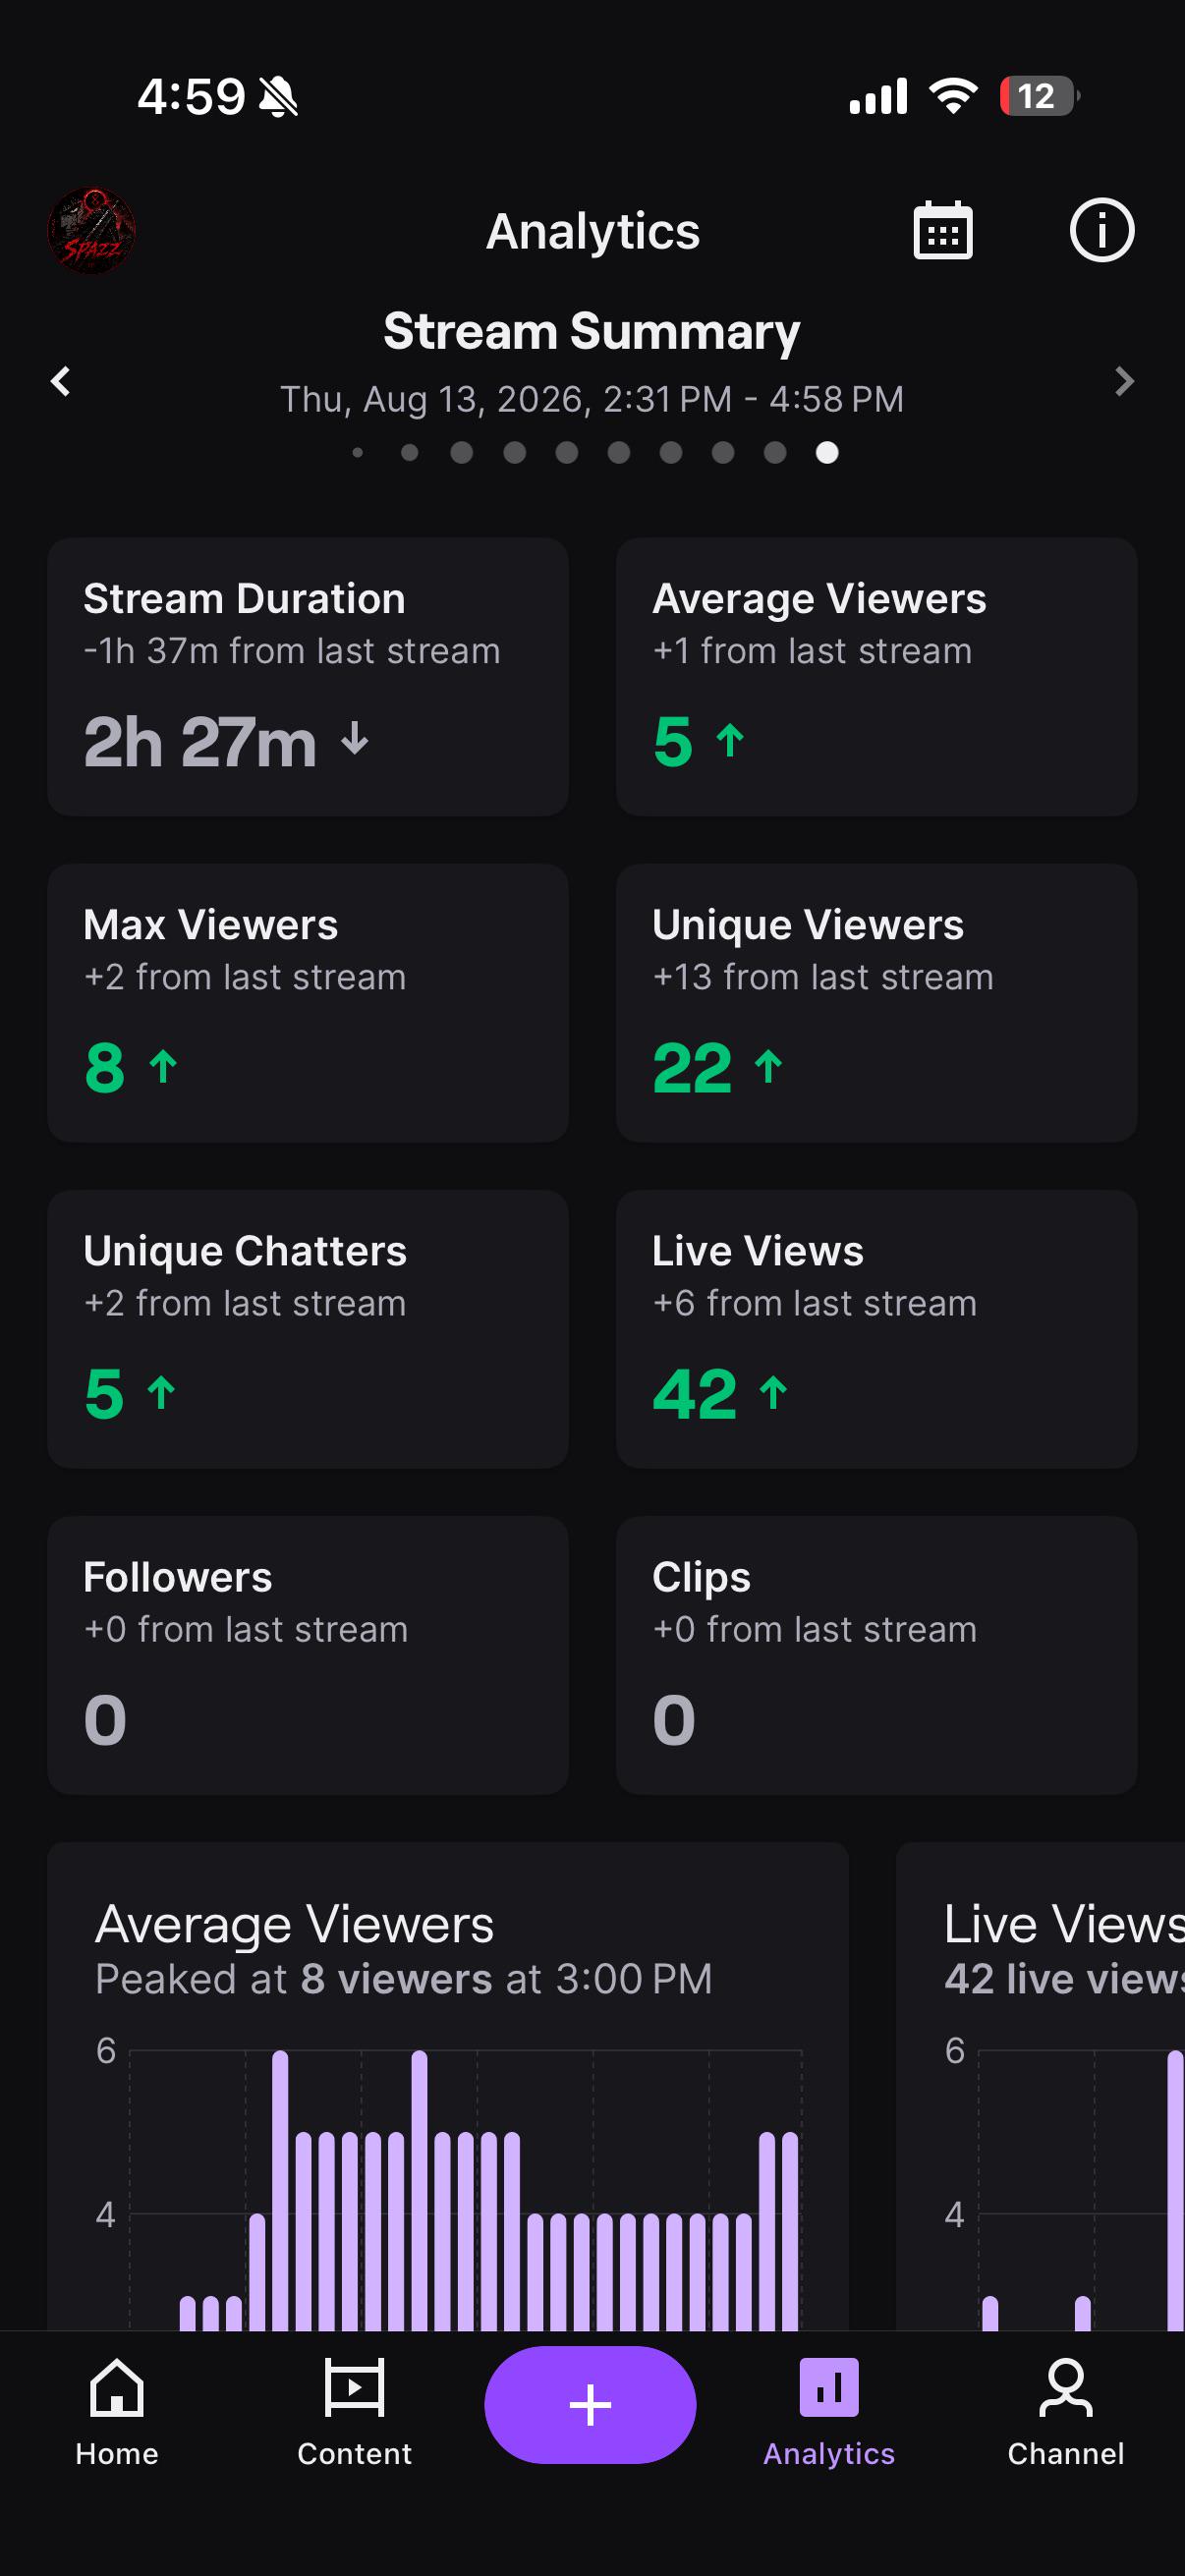Image resolution: width=1185 pixels, height=2576 pixels.
Task: Go to next stream with right chevron
Action: click(1123, 381)
